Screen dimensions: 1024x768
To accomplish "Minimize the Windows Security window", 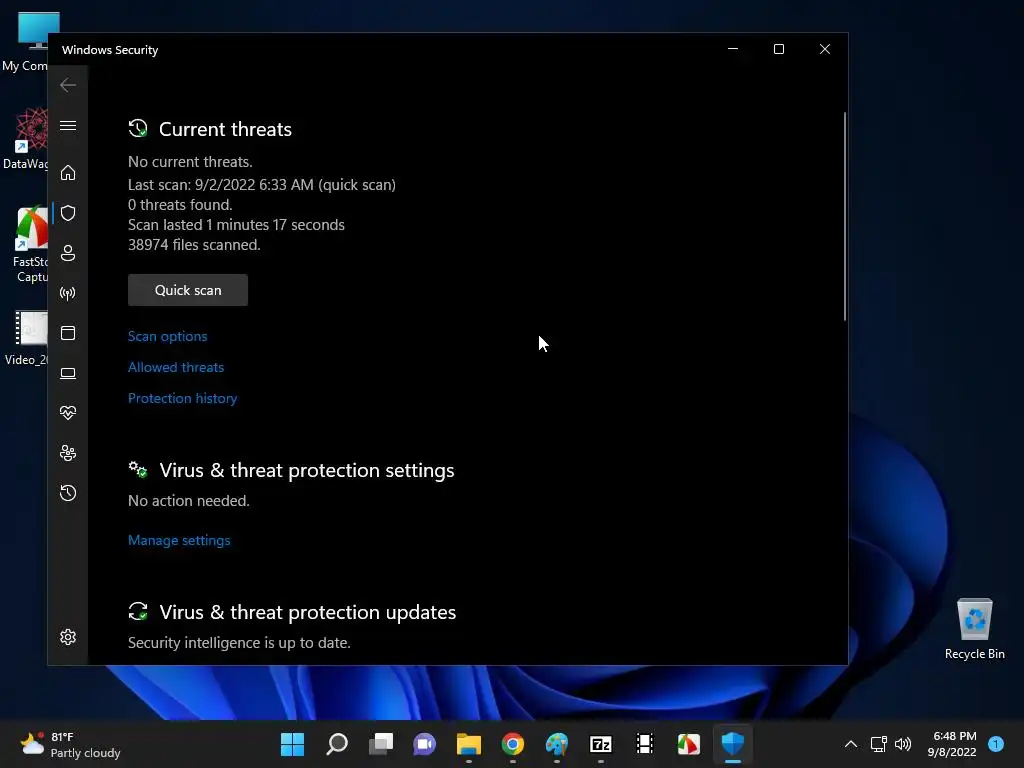I will pos(733,49).
